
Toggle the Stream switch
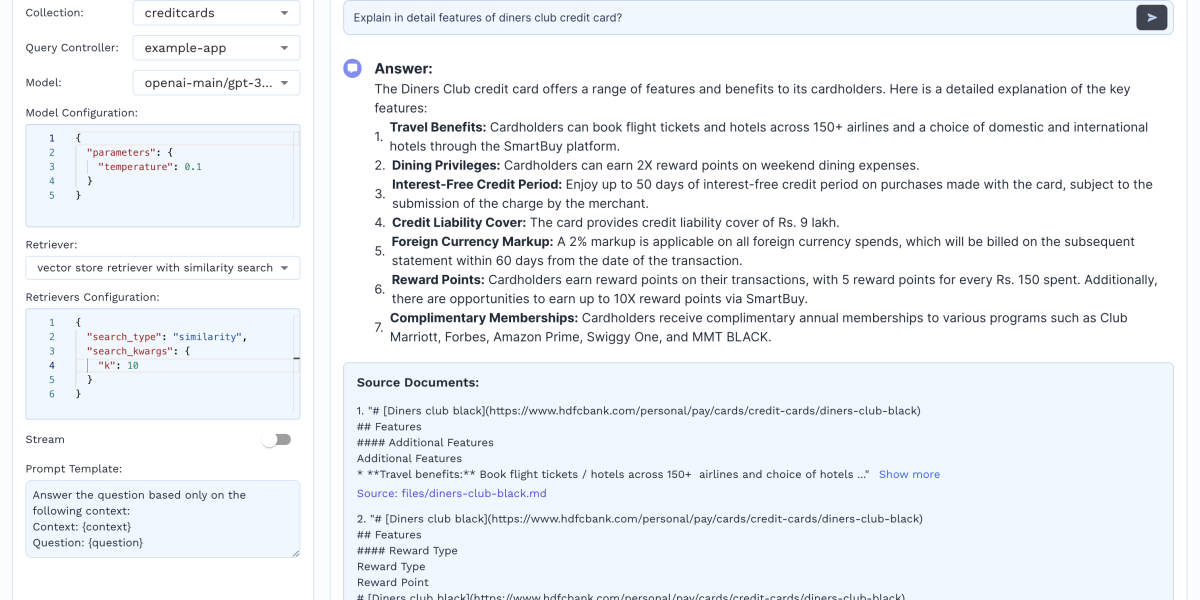276,440
